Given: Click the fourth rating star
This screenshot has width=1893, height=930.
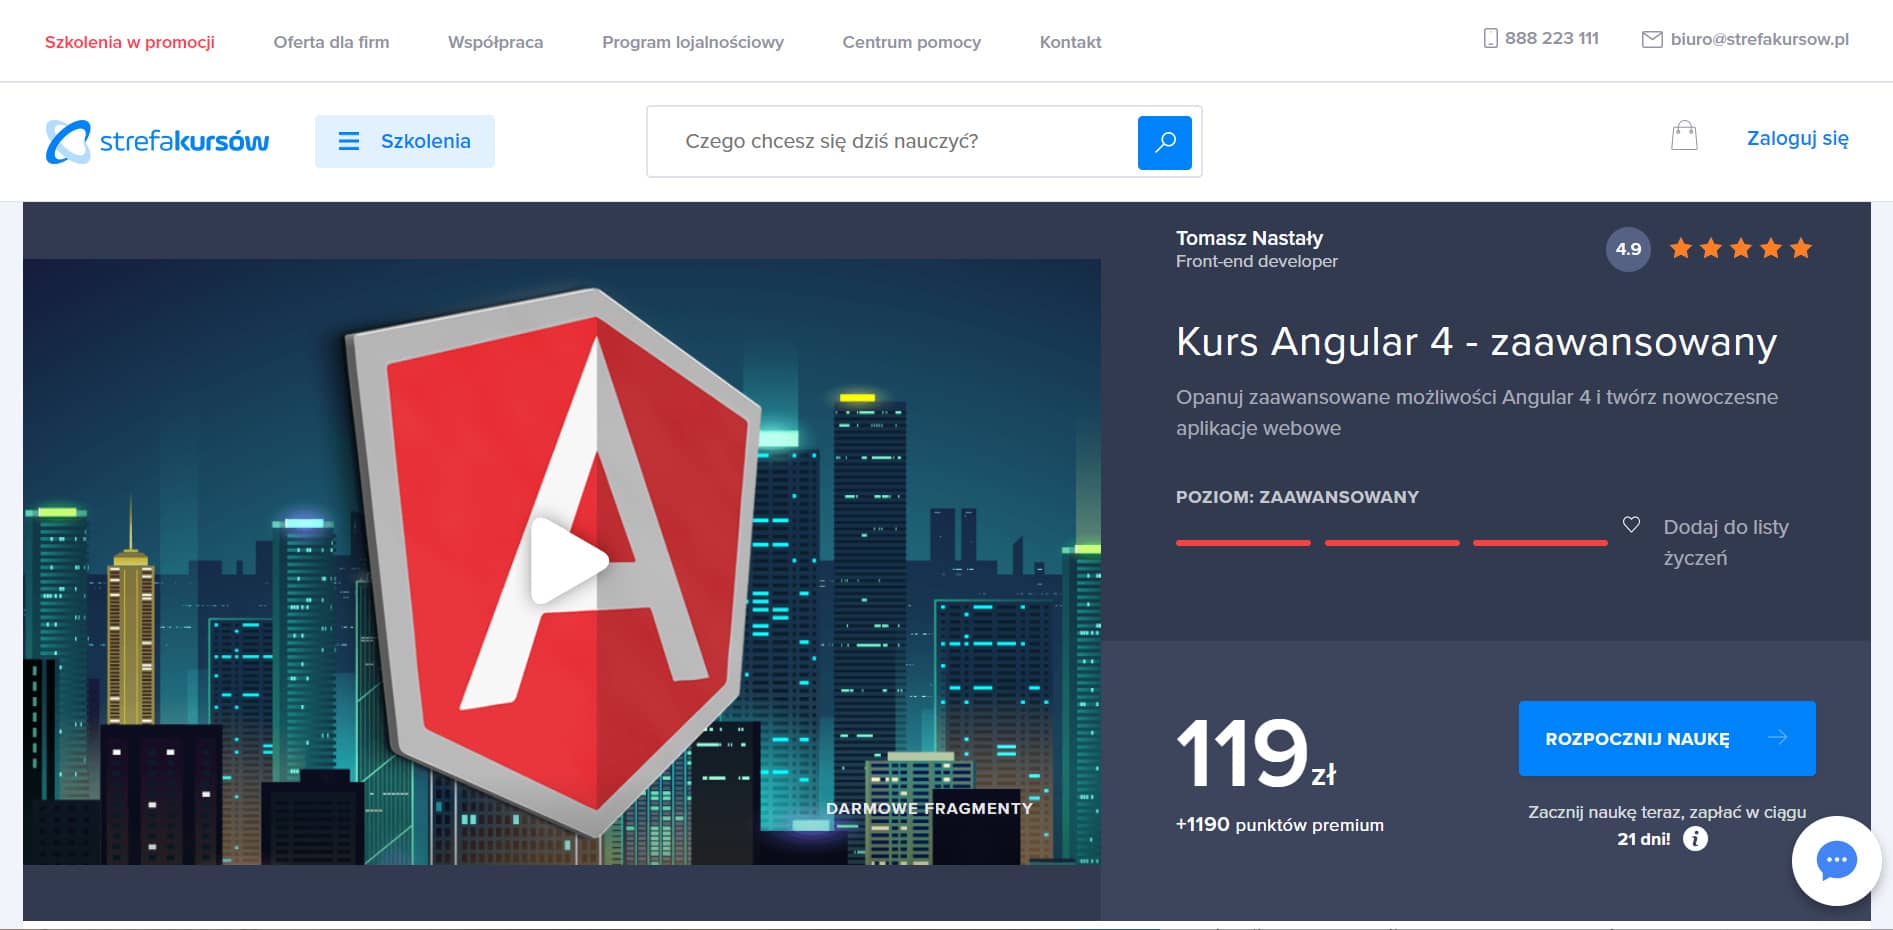Looking at the screenshot, I should click(x=1771, y=248).
